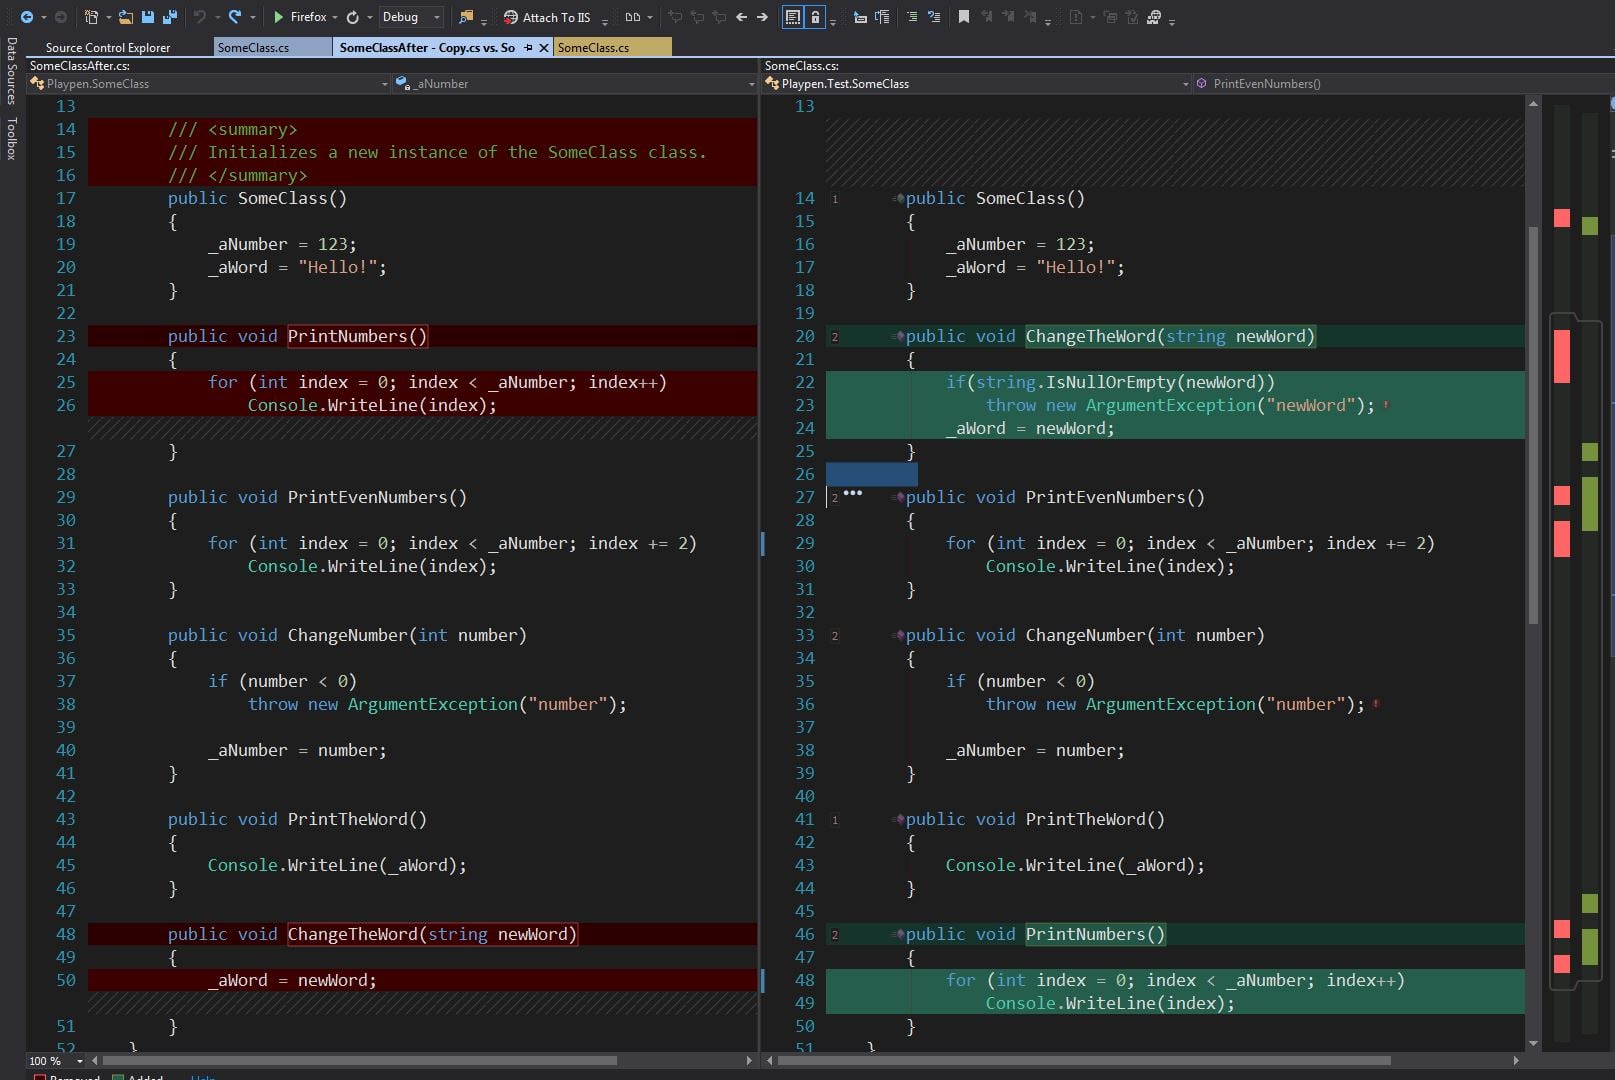Screen dimensions: 1615x1080
Task: Click the Redo arrow icon
Action: point(235,17)
